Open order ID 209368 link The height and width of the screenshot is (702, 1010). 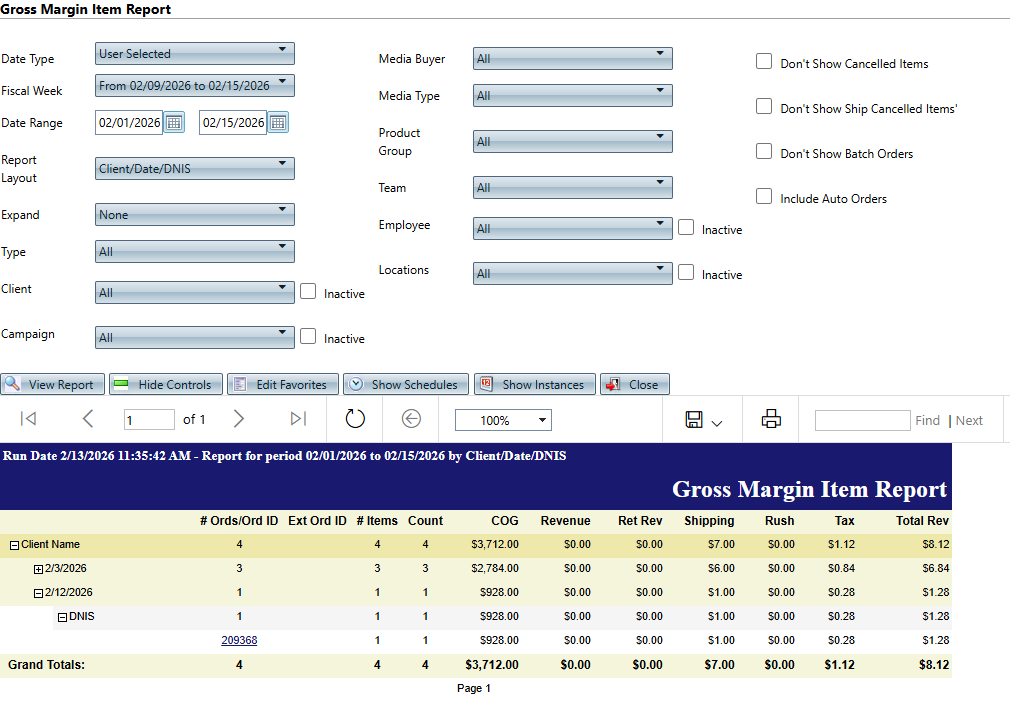[x=239, y=640]
